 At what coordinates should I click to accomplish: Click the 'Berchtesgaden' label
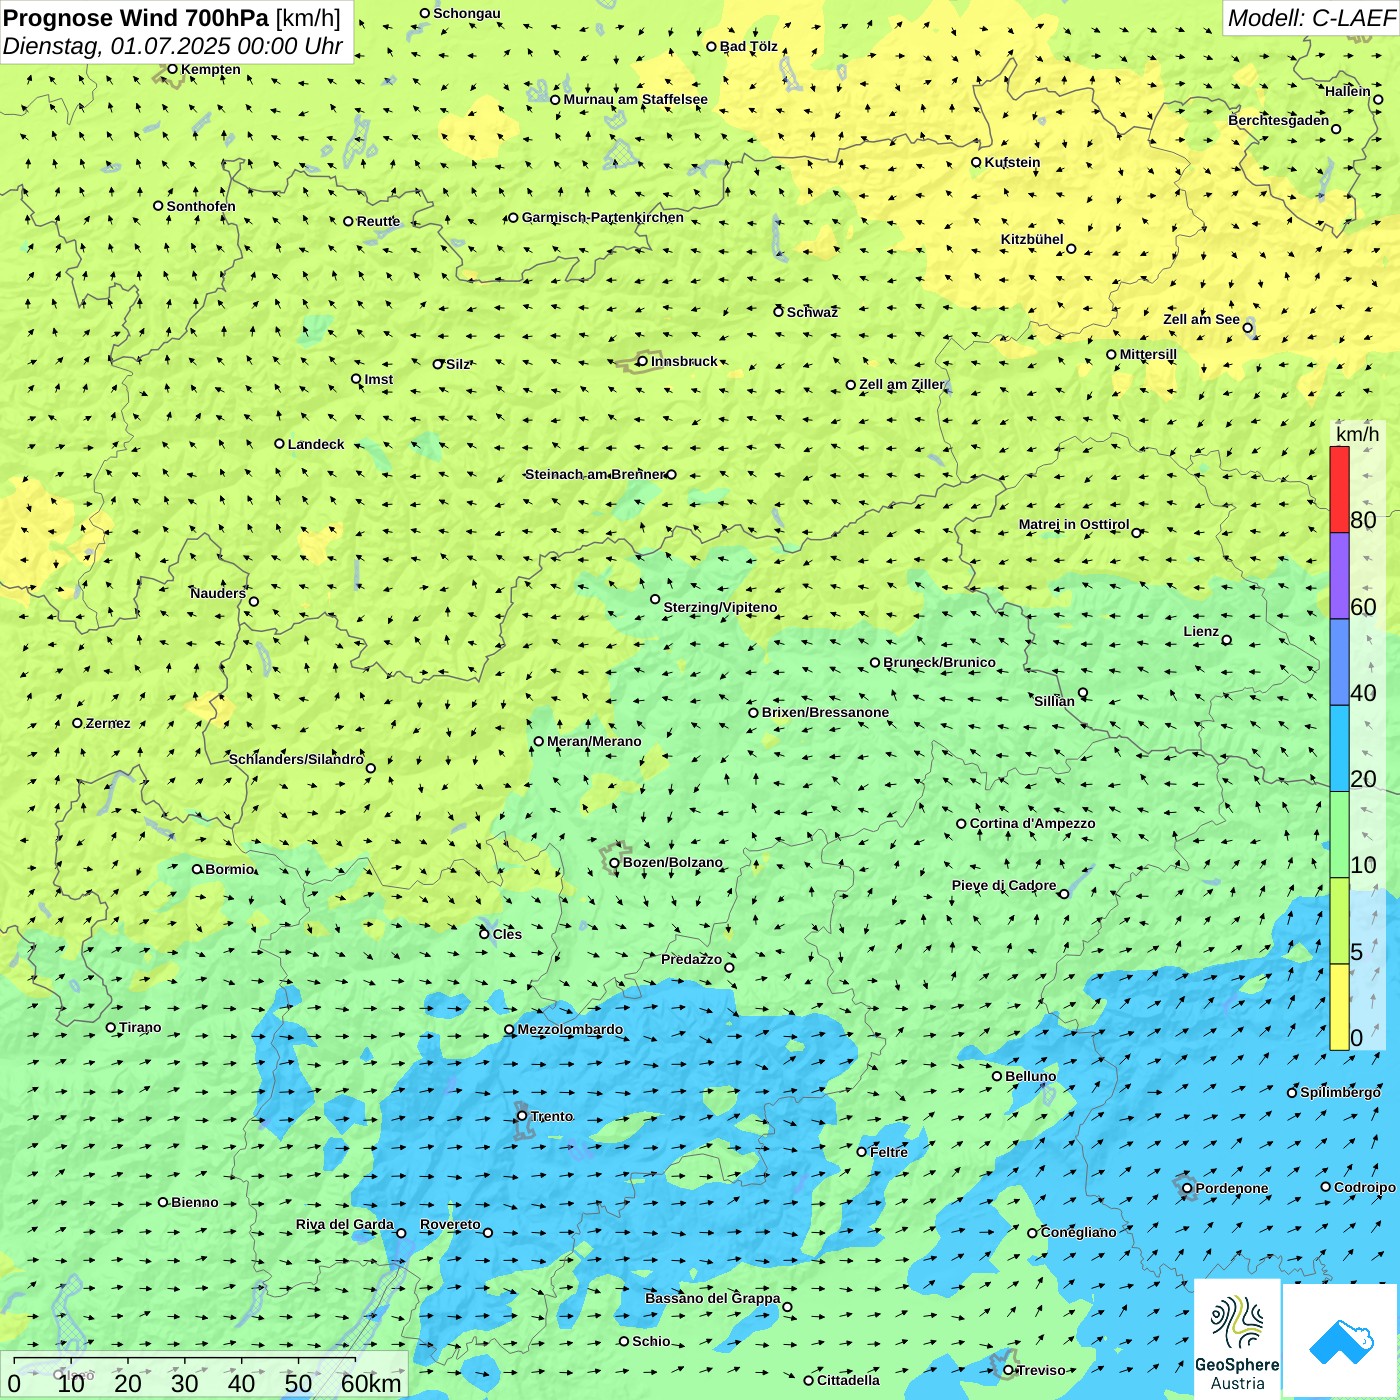pos(1279,120)
